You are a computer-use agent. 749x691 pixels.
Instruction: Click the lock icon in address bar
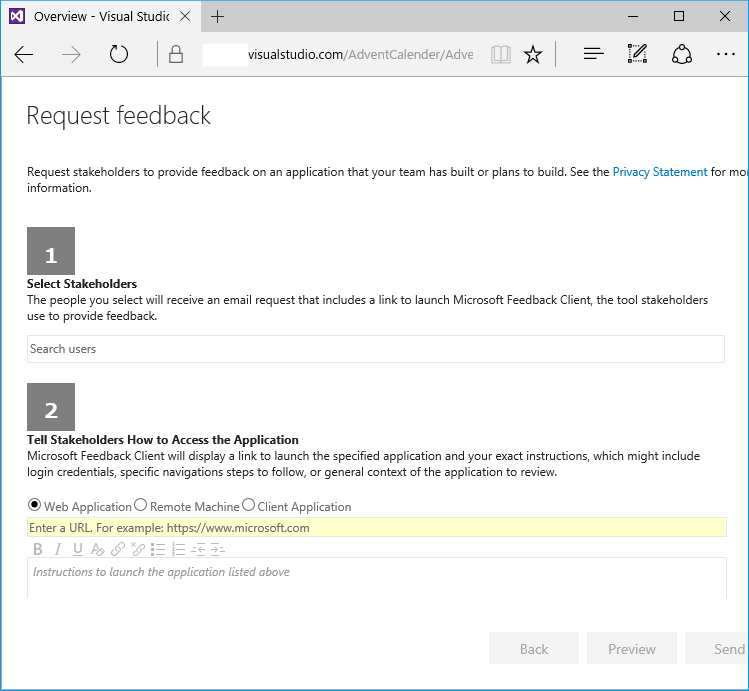coord(176,54)
